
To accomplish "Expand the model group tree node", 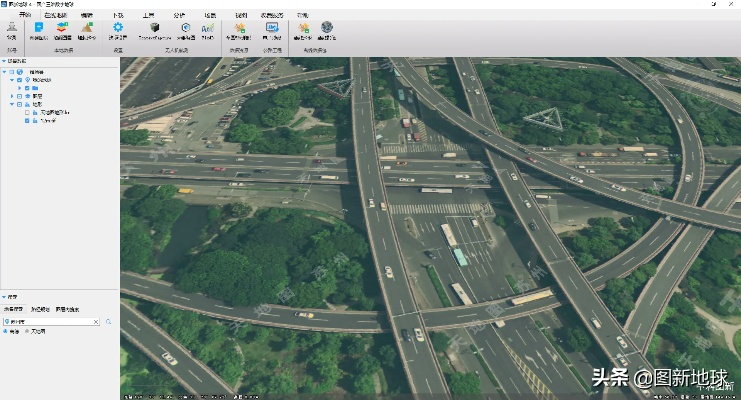I will pos(10,96).
